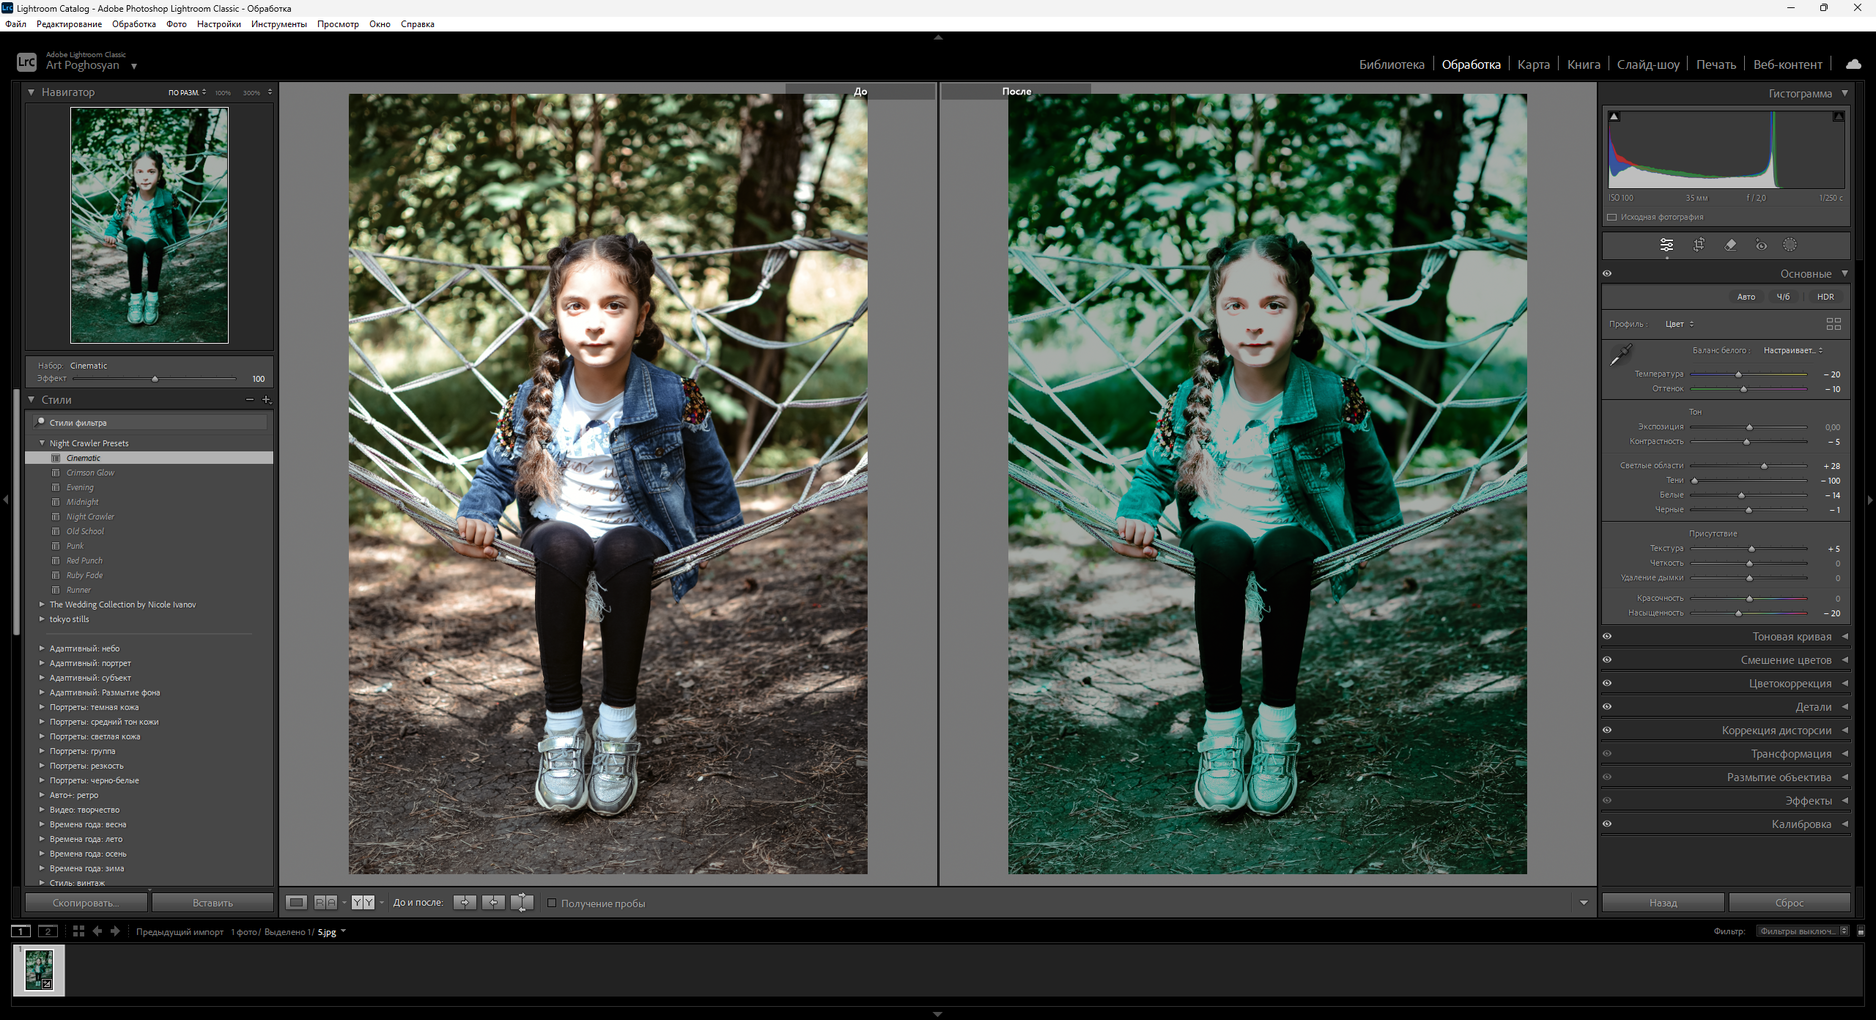Click the Назад button

coord(1663,903)
